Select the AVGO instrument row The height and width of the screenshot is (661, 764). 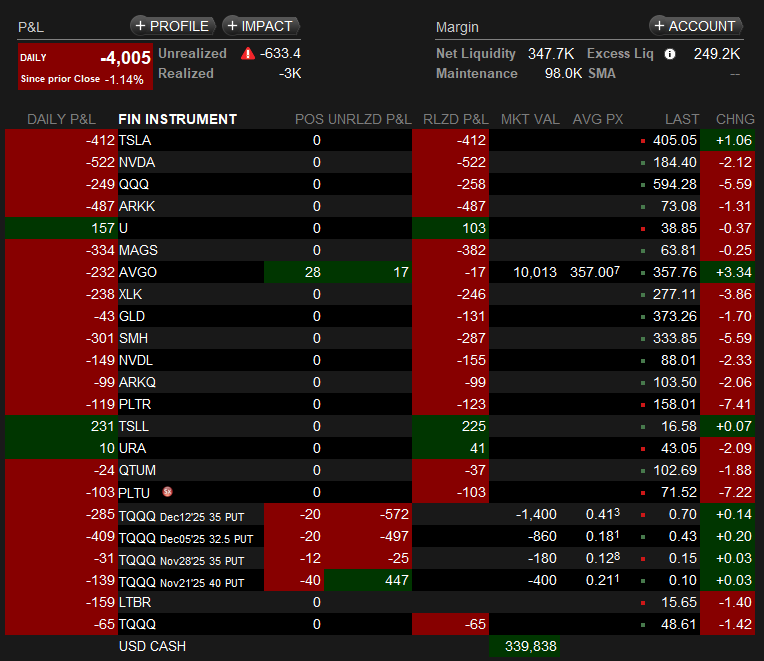380,272
